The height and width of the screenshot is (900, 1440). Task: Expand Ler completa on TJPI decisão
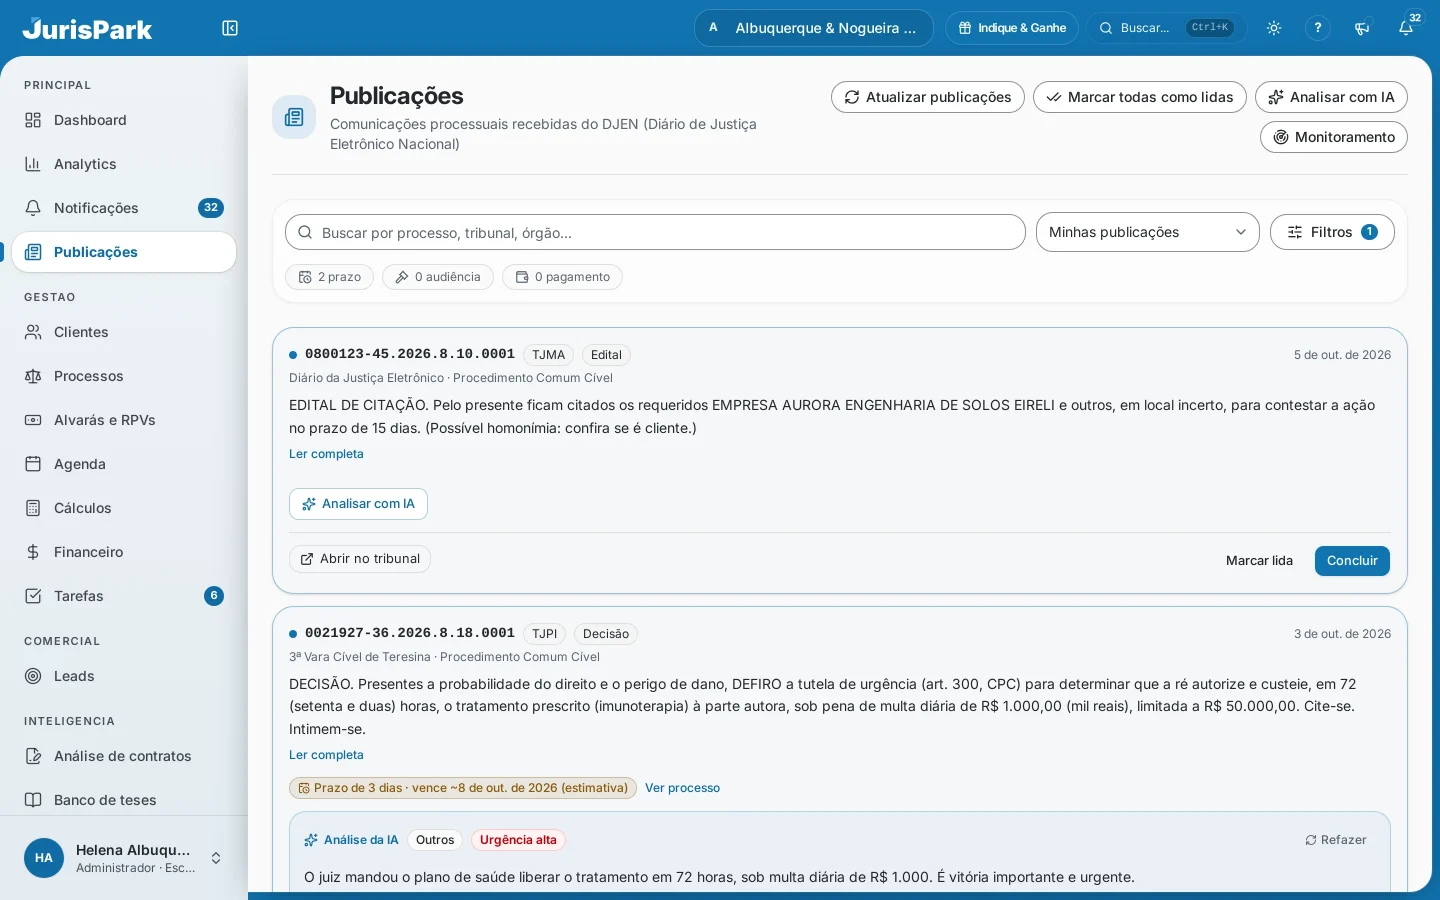[326, 755]
